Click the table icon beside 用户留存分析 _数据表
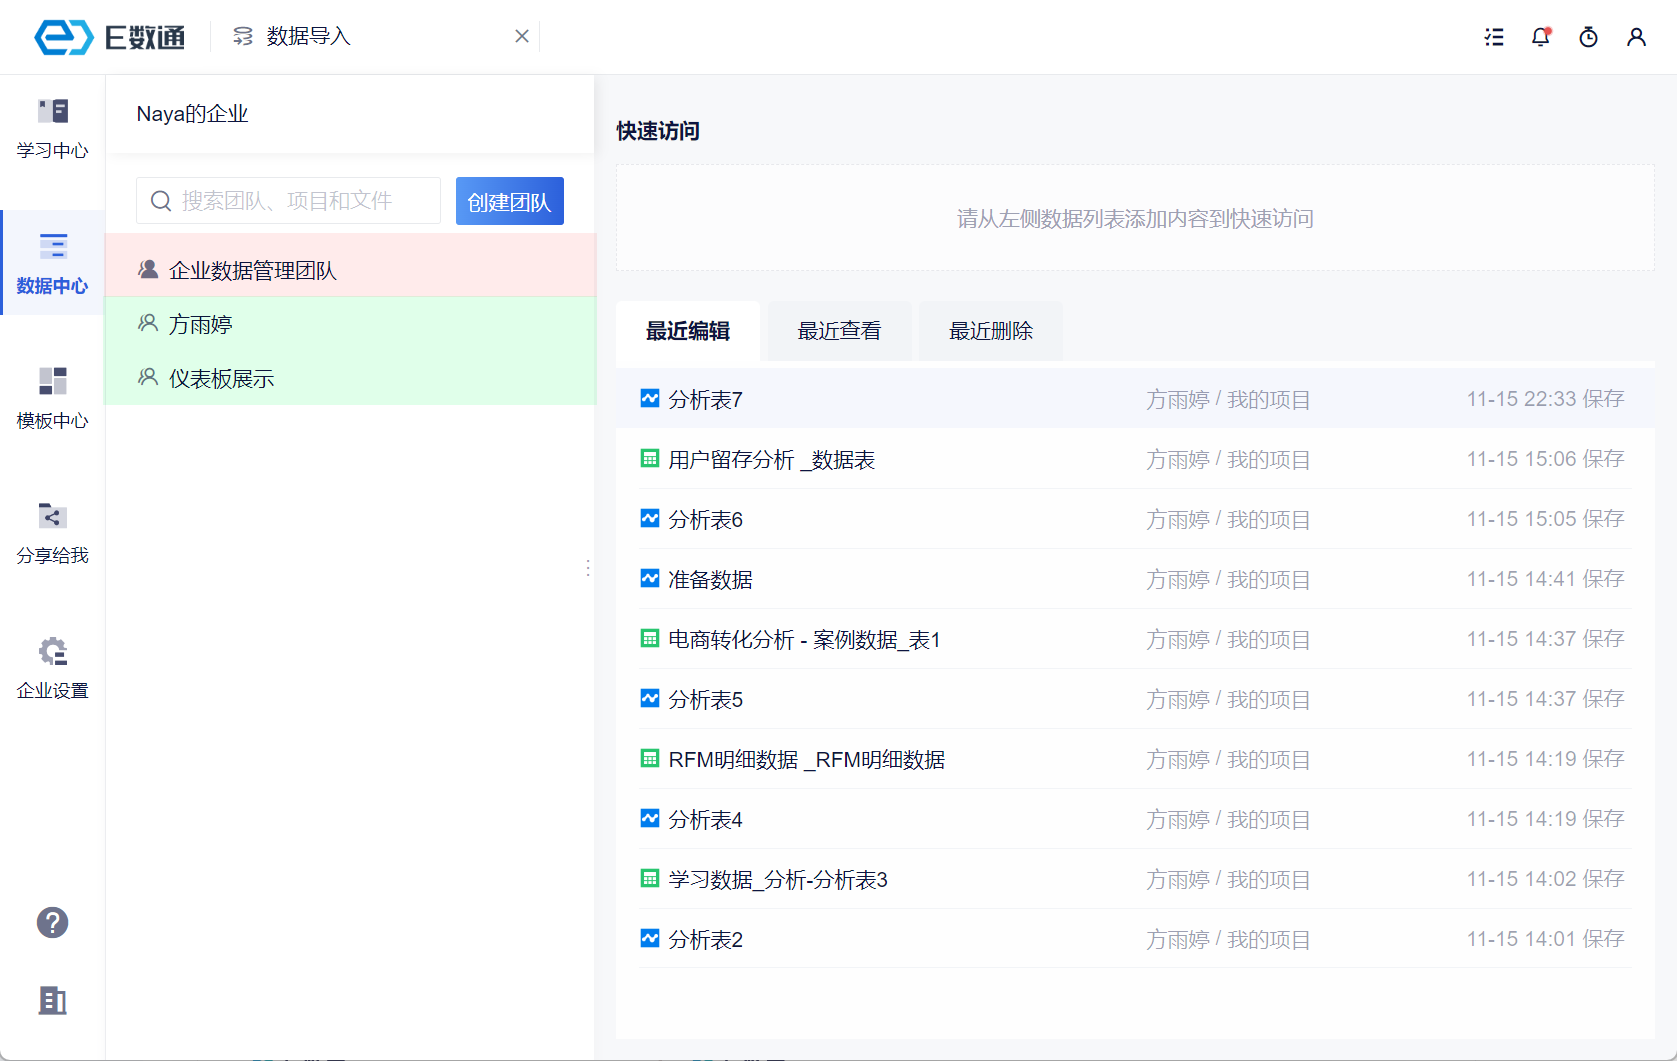1677x1061 pixels. (650, 458)
